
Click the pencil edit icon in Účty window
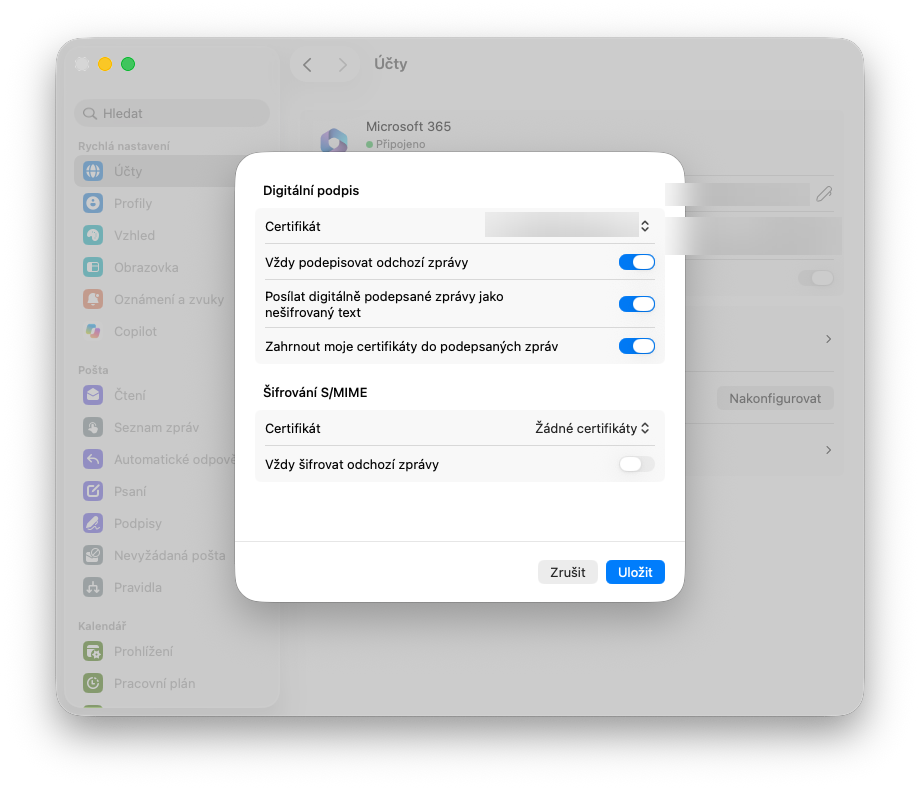point(824,194)
